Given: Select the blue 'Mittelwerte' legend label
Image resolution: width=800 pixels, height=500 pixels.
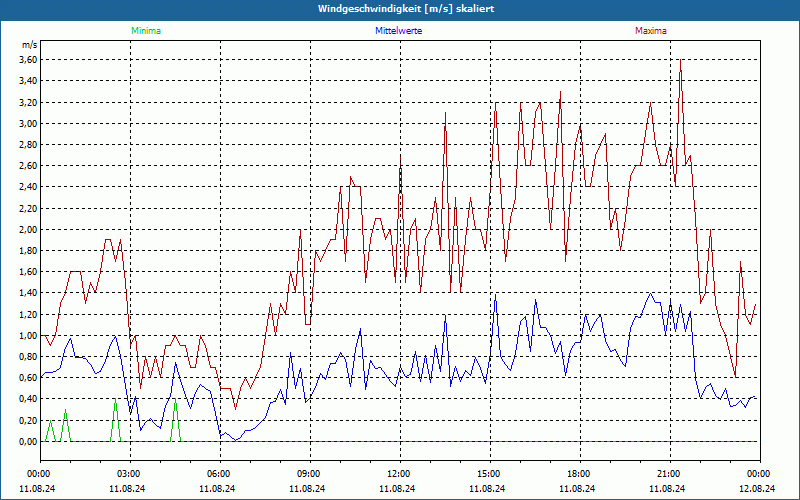Looking at the screenshot, I should [398, 31].
